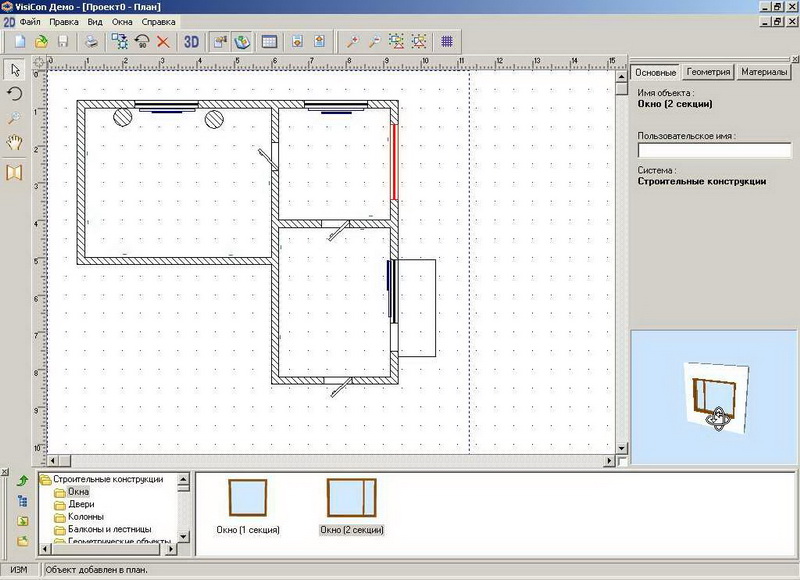Select the arrow pointer tool
Screen dimensions: 800x580
(14, 70)
